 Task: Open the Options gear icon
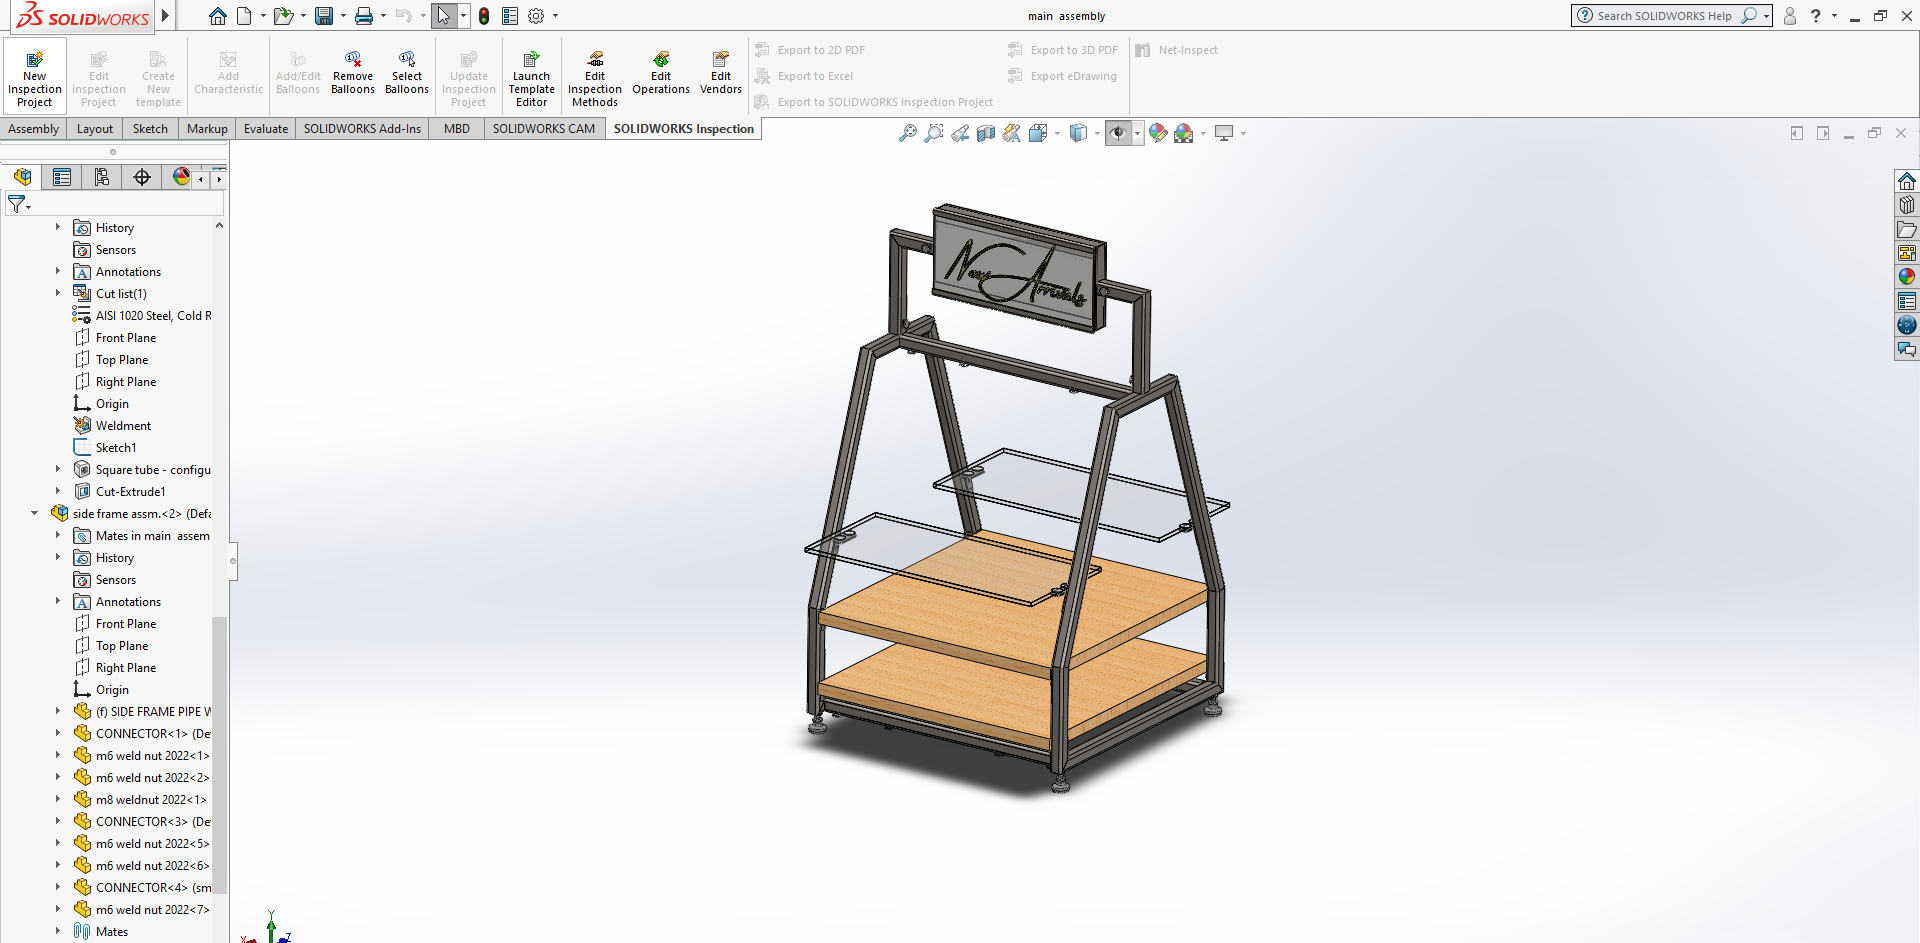[536, 16]
